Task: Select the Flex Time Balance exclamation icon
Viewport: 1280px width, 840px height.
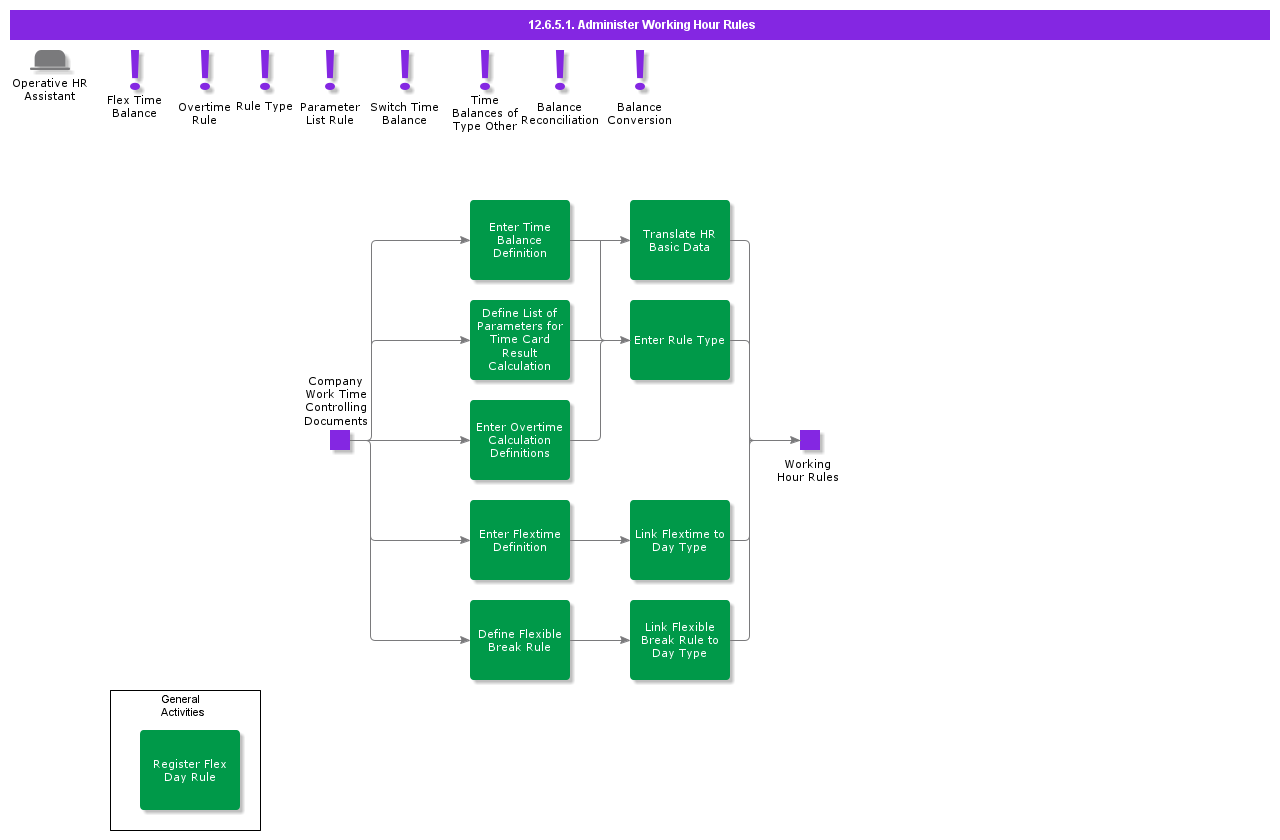Action: 135,70
